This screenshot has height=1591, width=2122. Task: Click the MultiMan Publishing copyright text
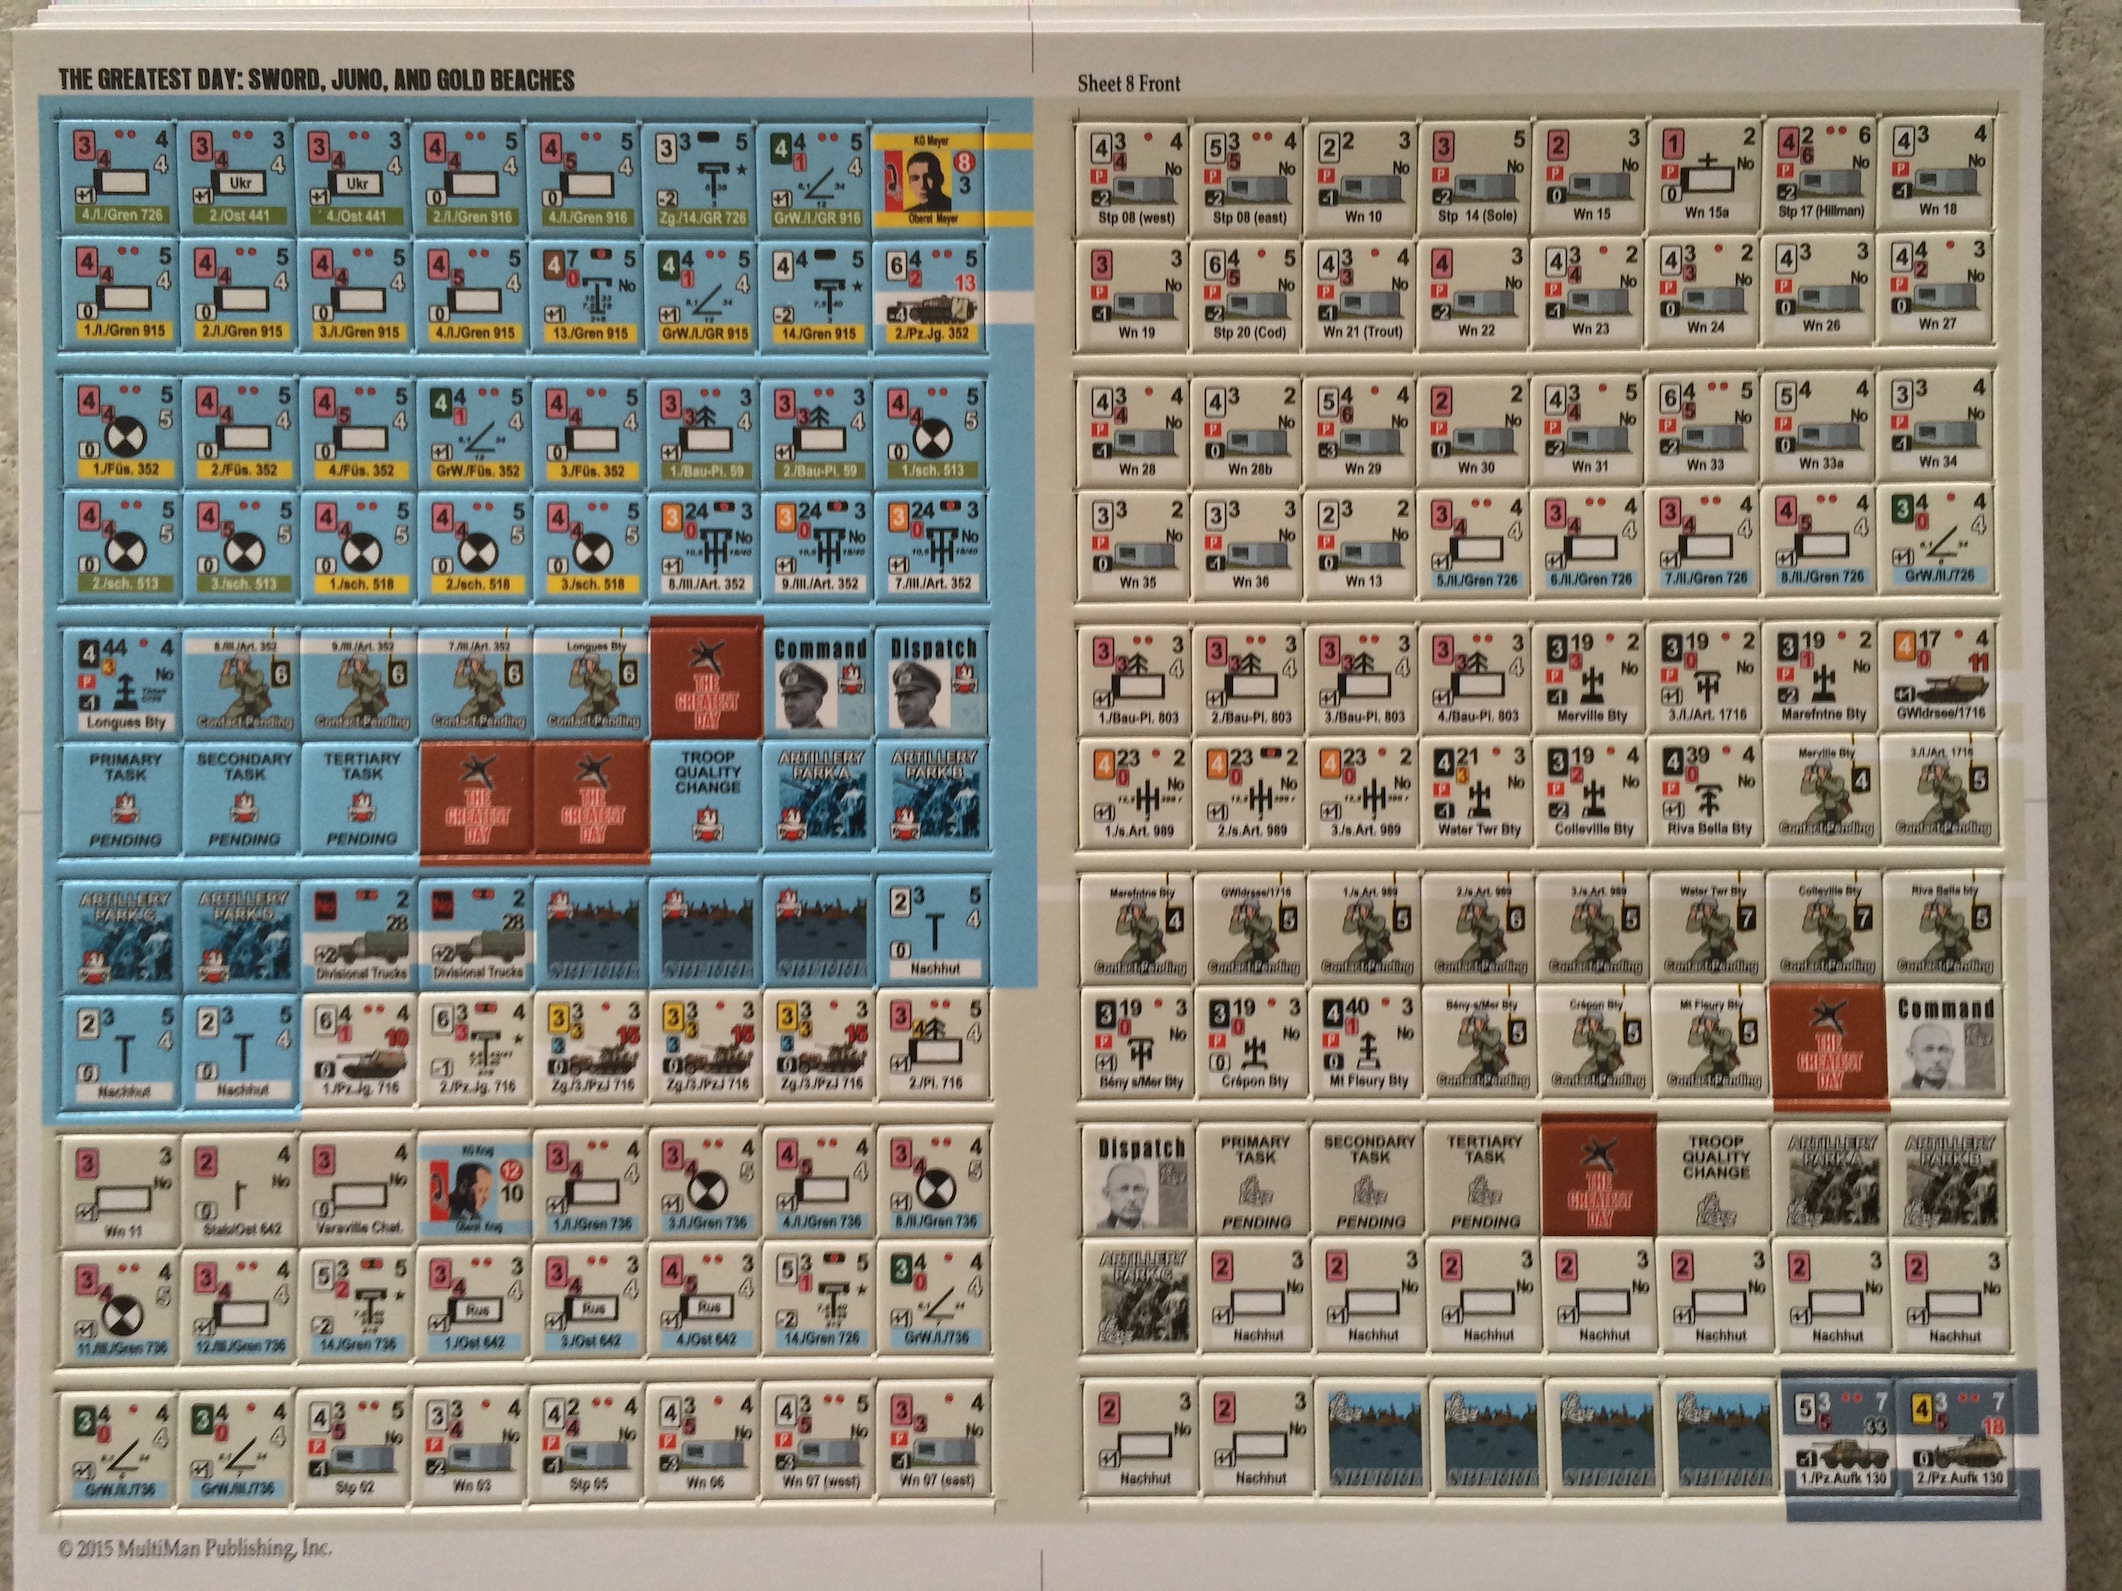(194, 1549)
